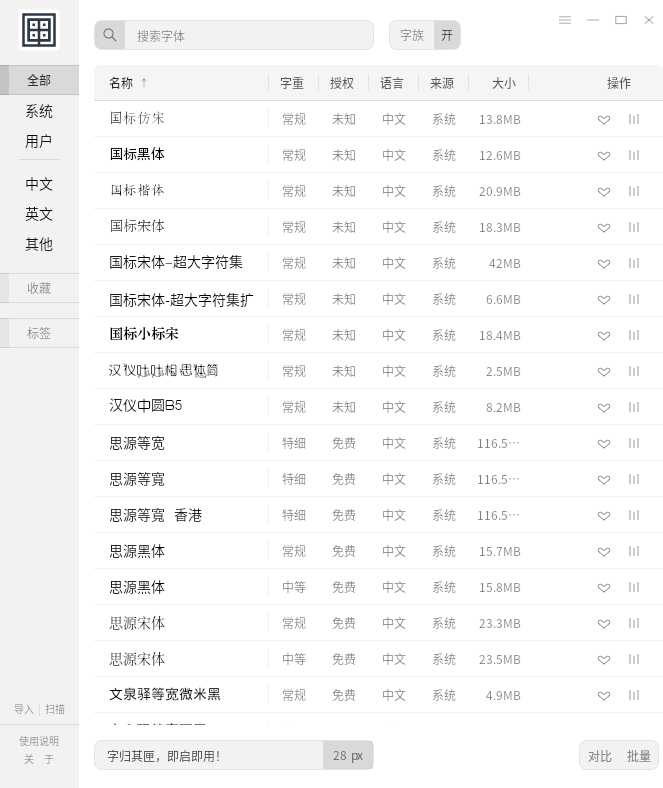Click compare icon on 2.5MB 汉仪 row

pos(634,371)
